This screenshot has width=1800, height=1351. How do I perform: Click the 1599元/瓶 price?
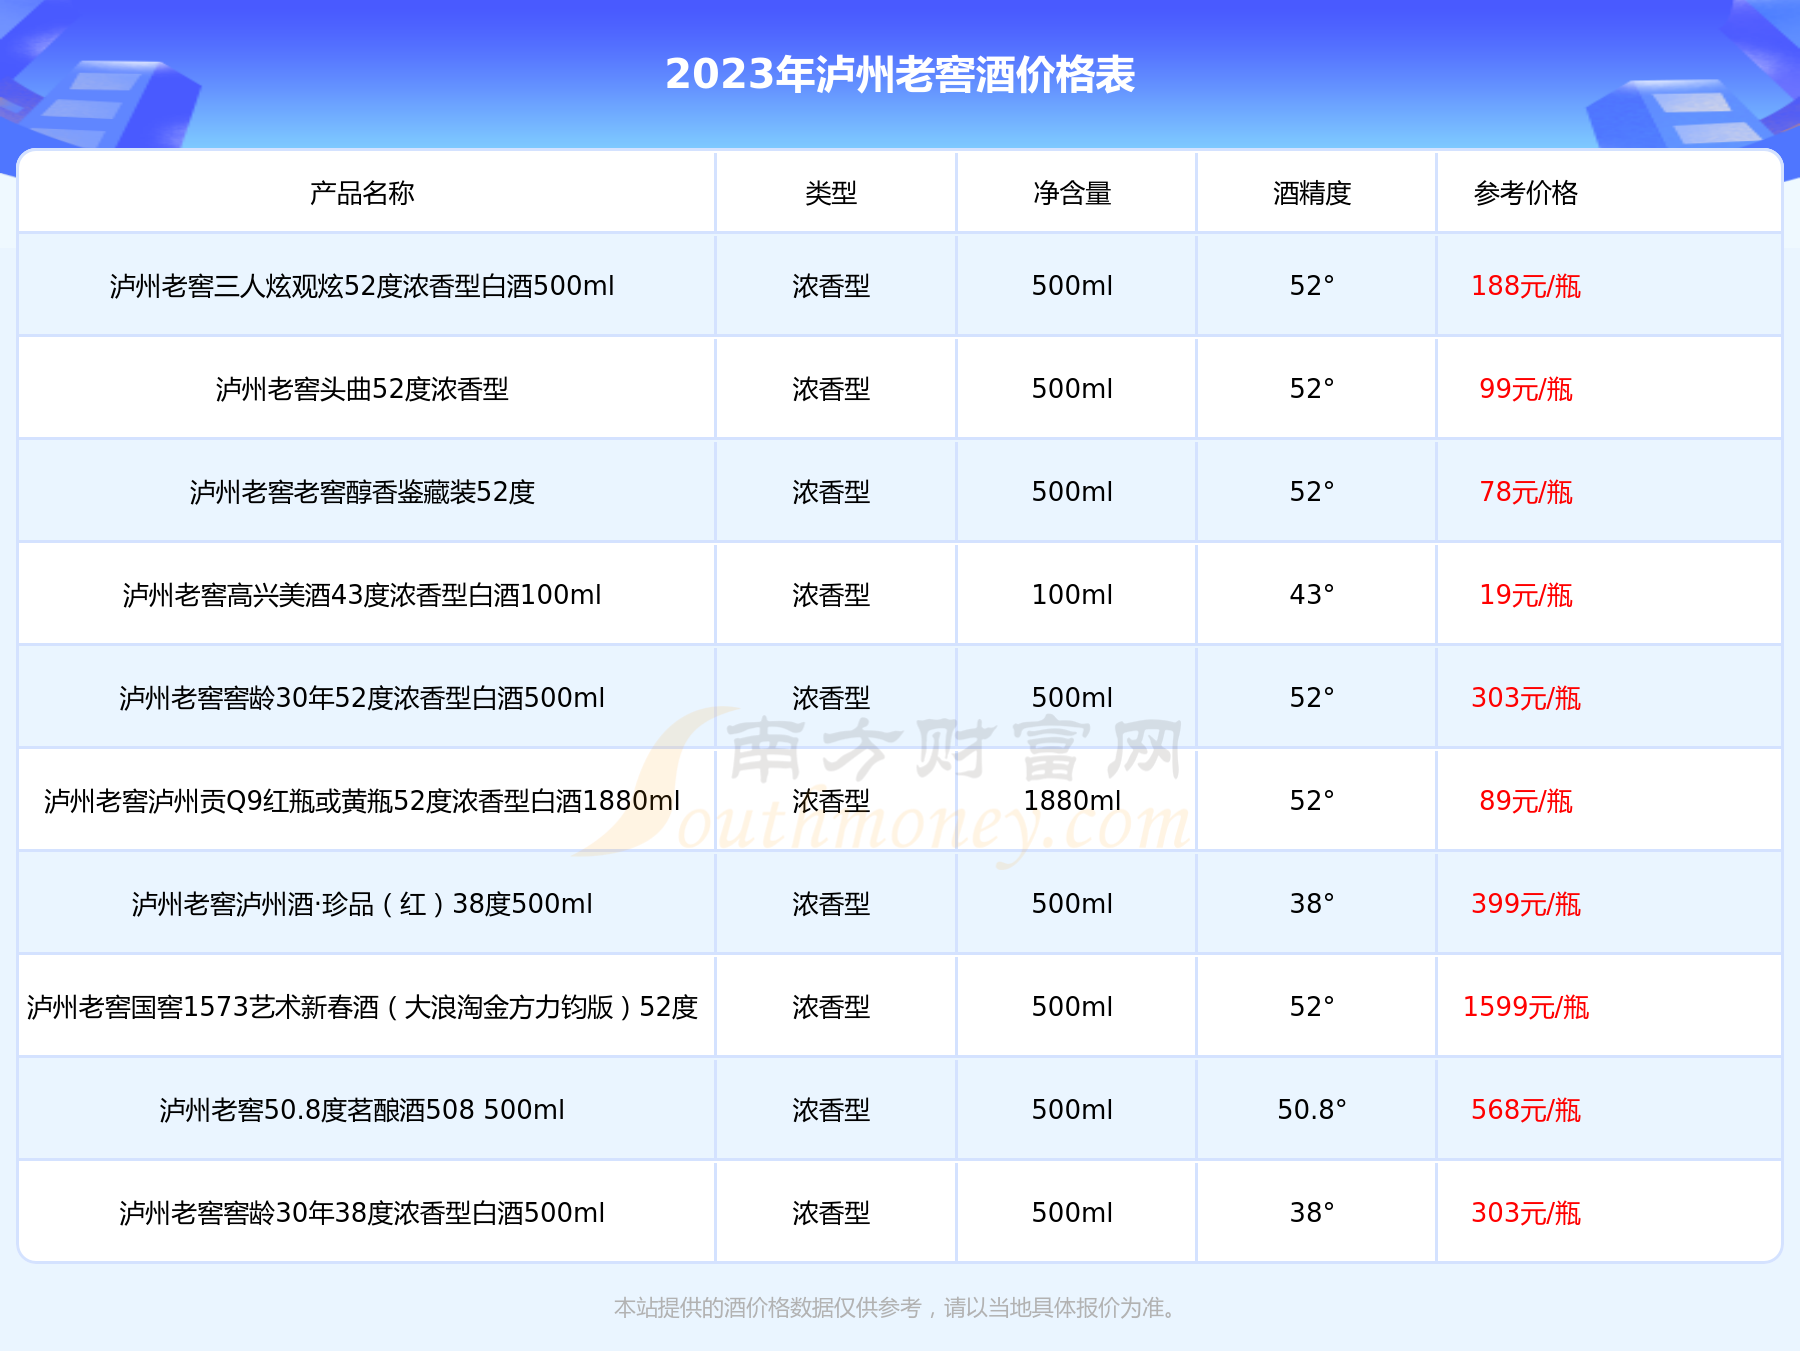click(x=1526, y=1007)
